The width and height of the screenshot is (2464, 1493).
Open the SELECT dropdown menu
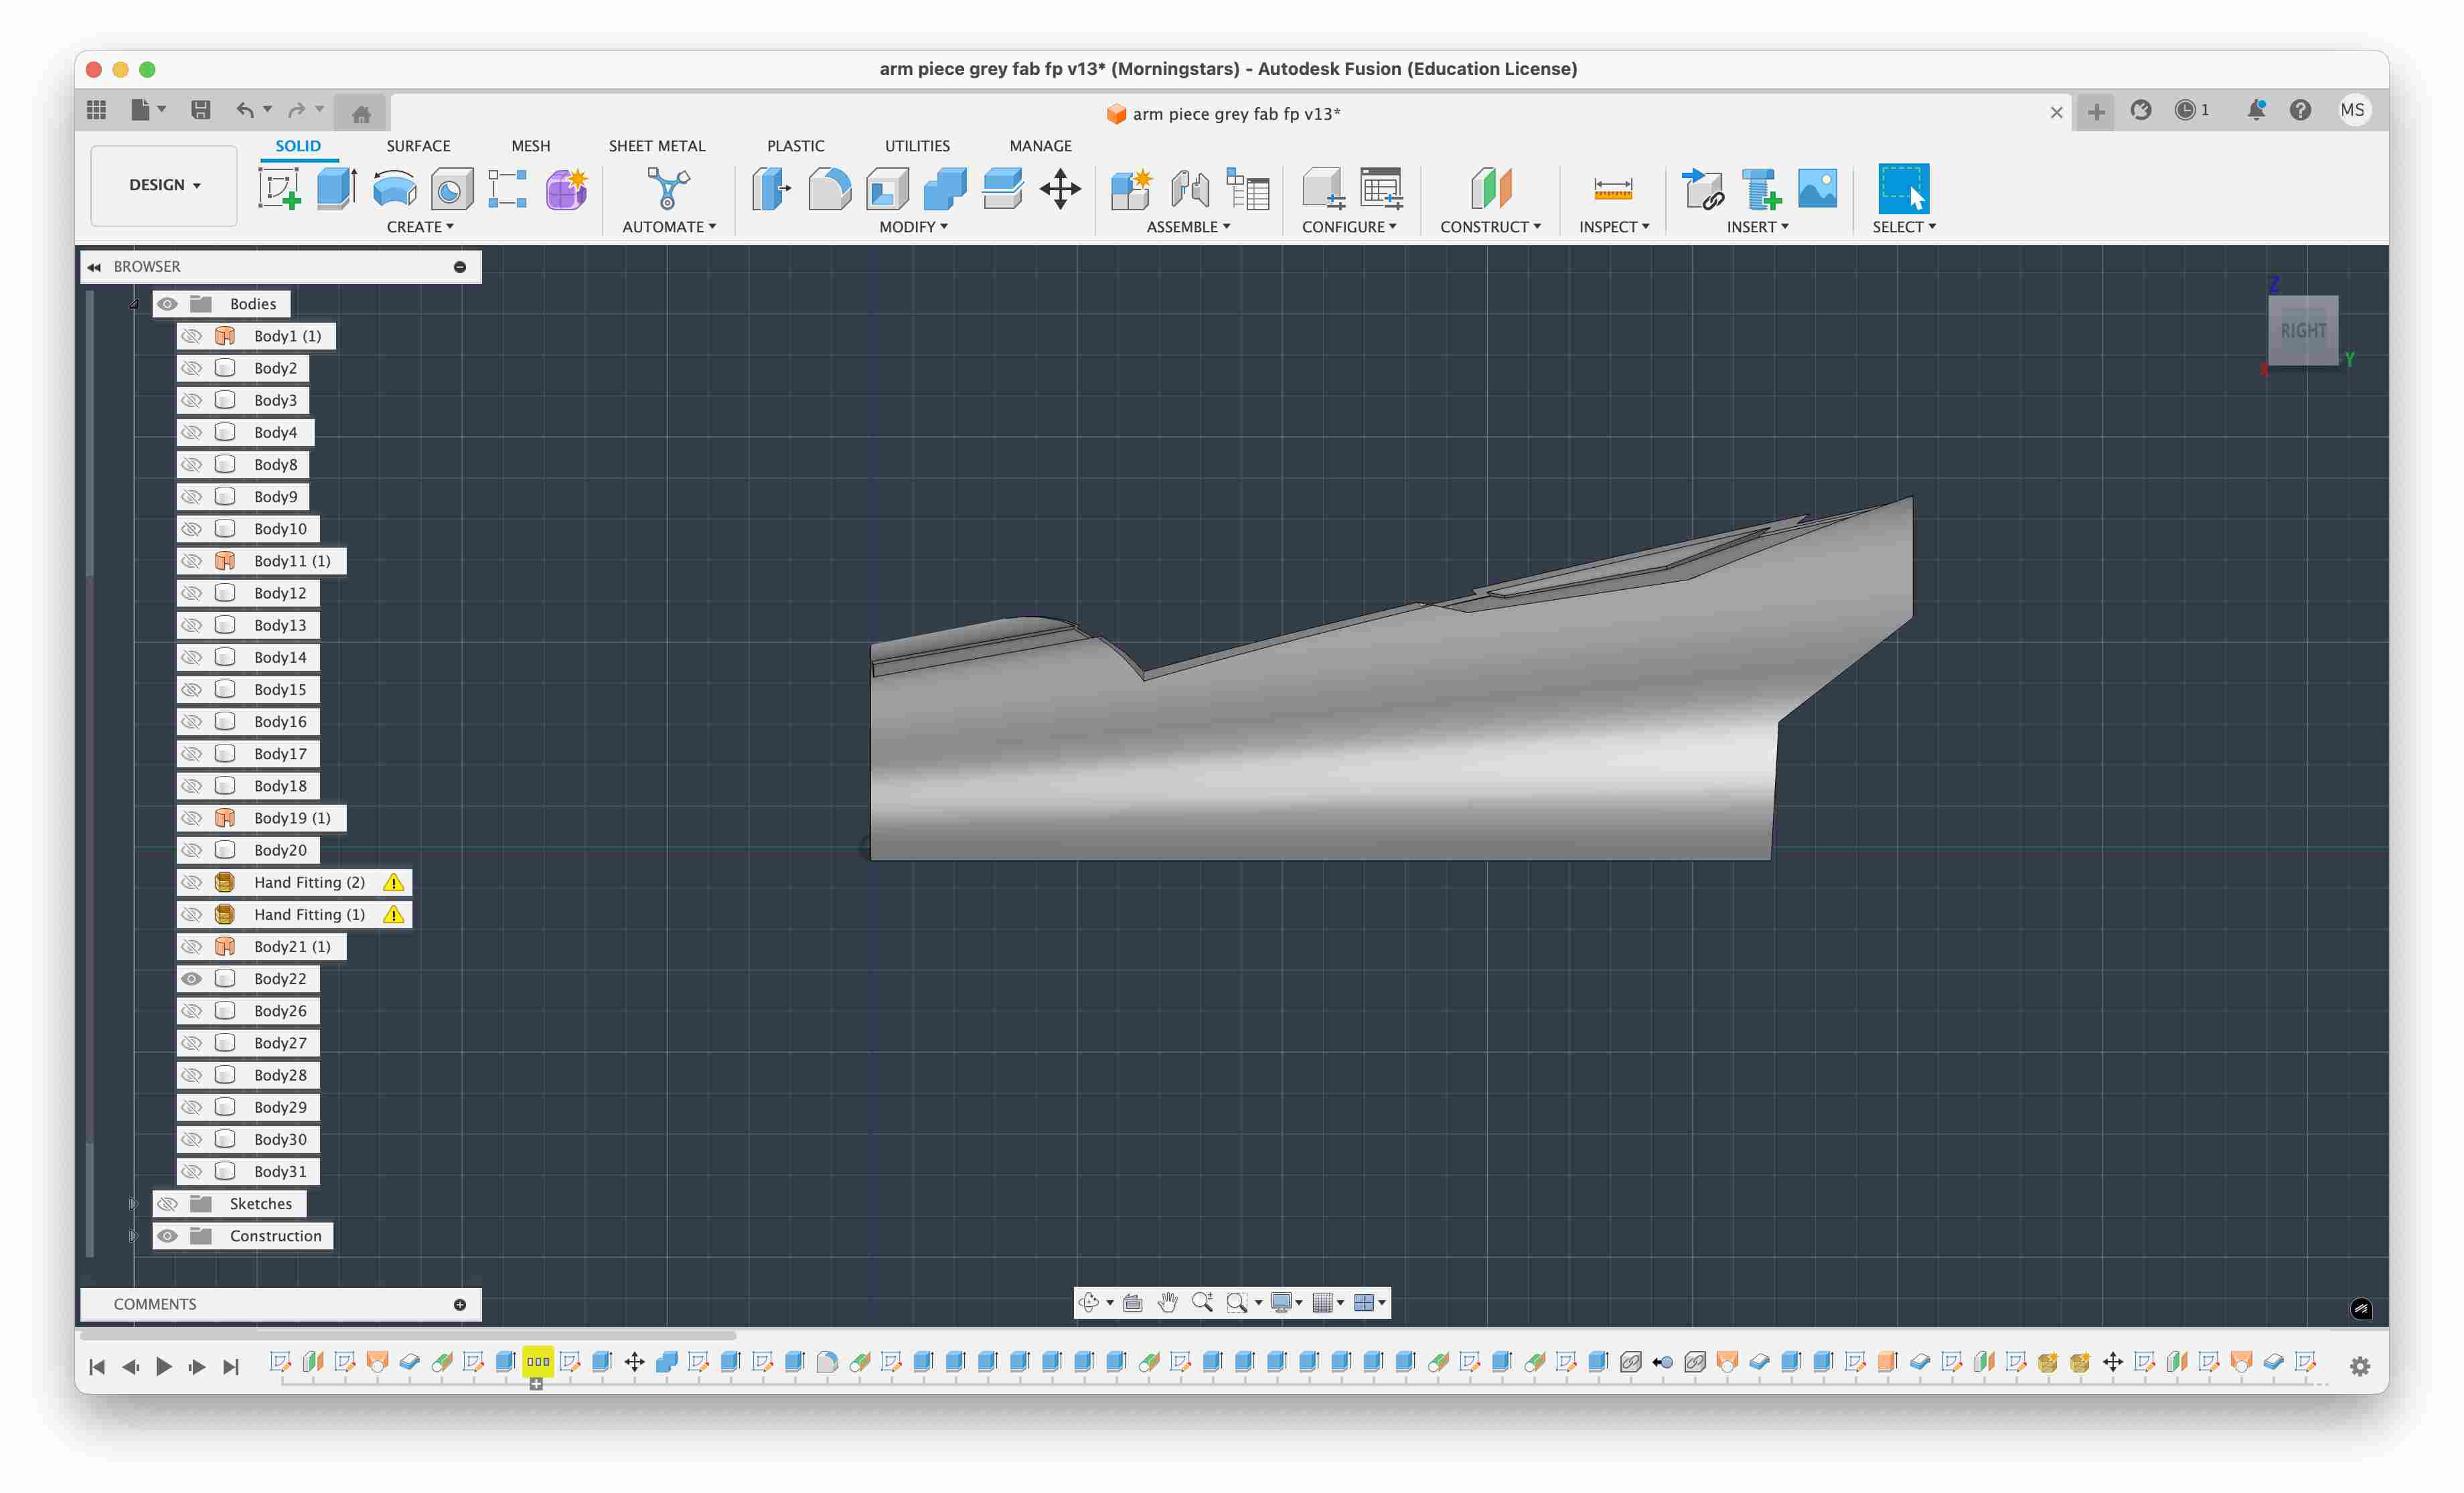(1904, 227)
